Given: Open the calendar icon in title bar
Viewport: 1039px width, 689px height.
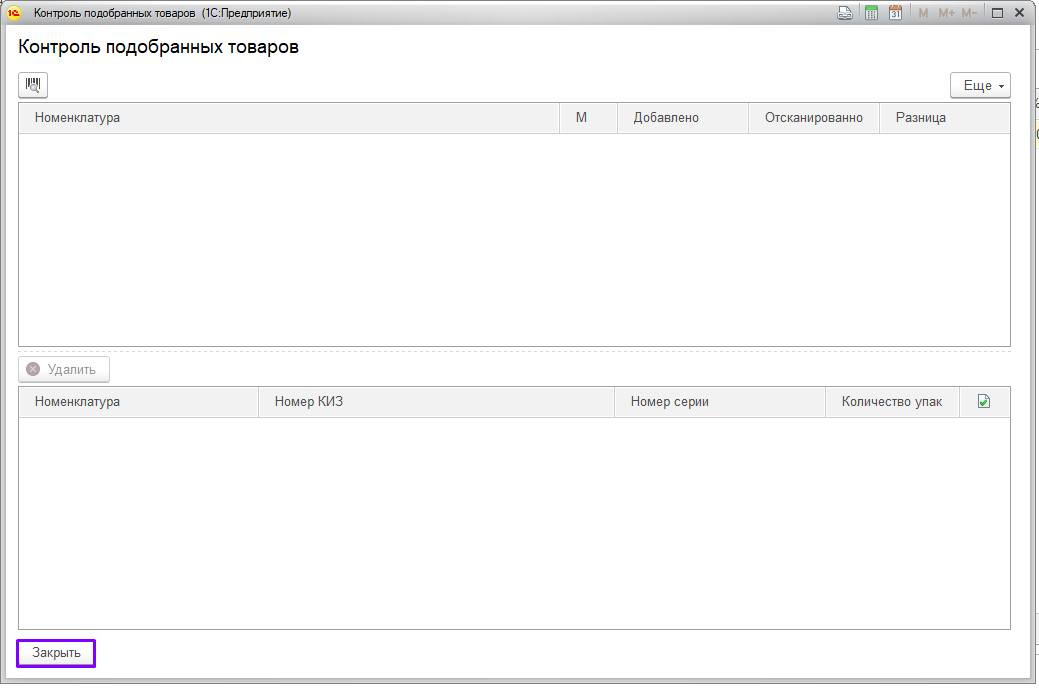Looking at the screenshot, I should click(x=896, y=13).
